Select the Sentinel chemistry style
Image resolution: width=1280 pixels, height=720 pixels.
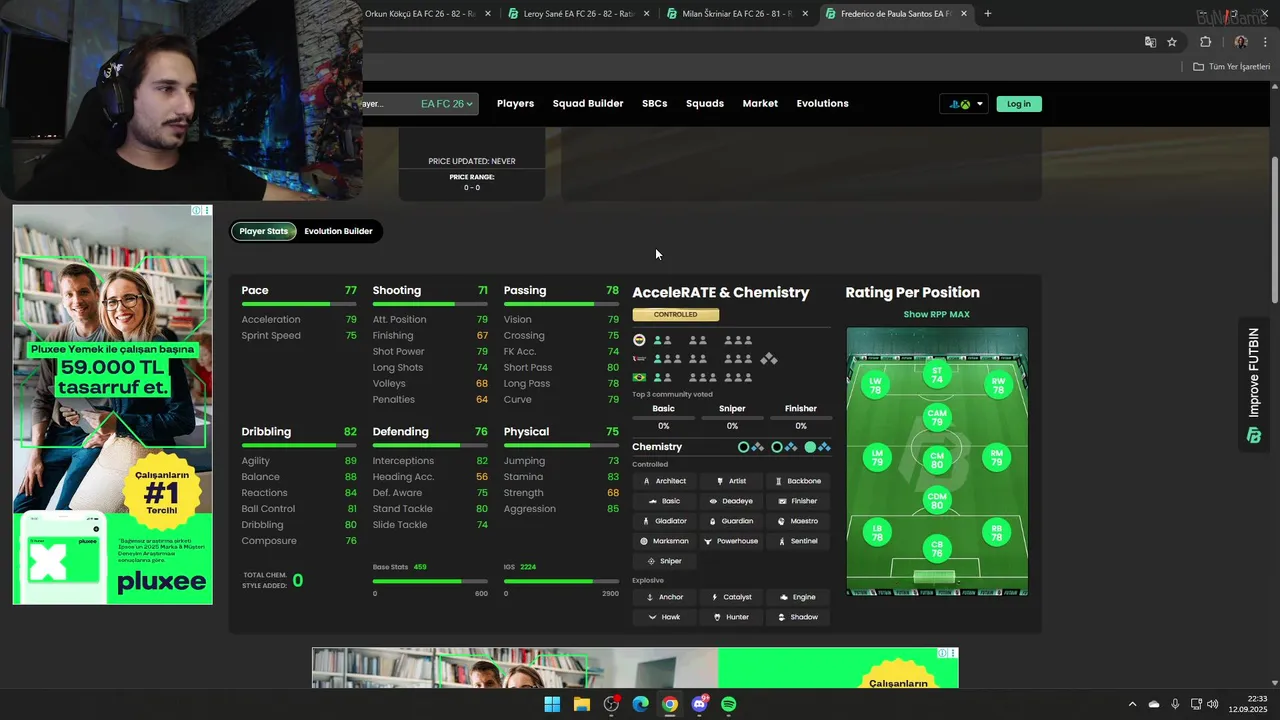(x=798, y=541)
